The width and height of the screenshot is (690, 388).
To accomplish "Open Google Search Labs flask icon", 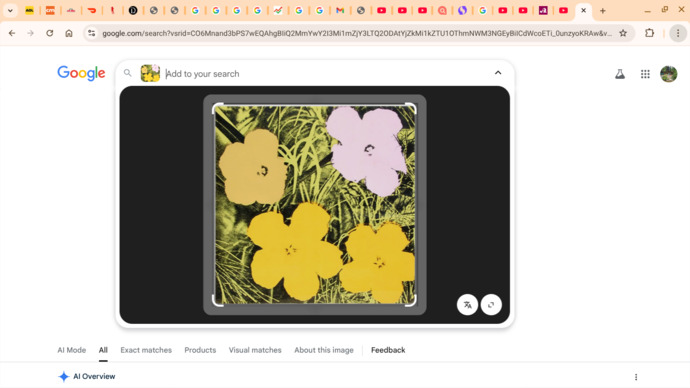I will pyautogui.click(x=620, y=74).
